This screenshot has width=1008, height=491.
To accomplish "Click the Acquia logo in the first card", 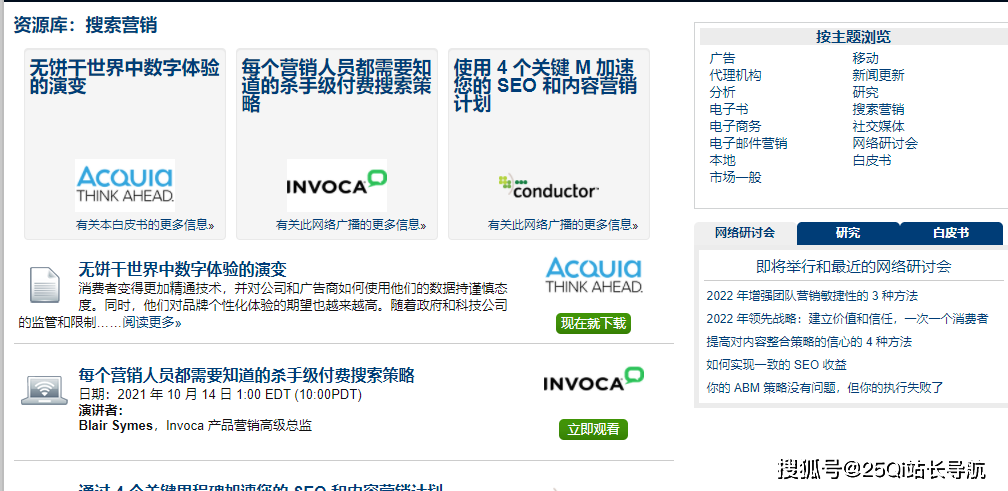I will click(125, 185).
